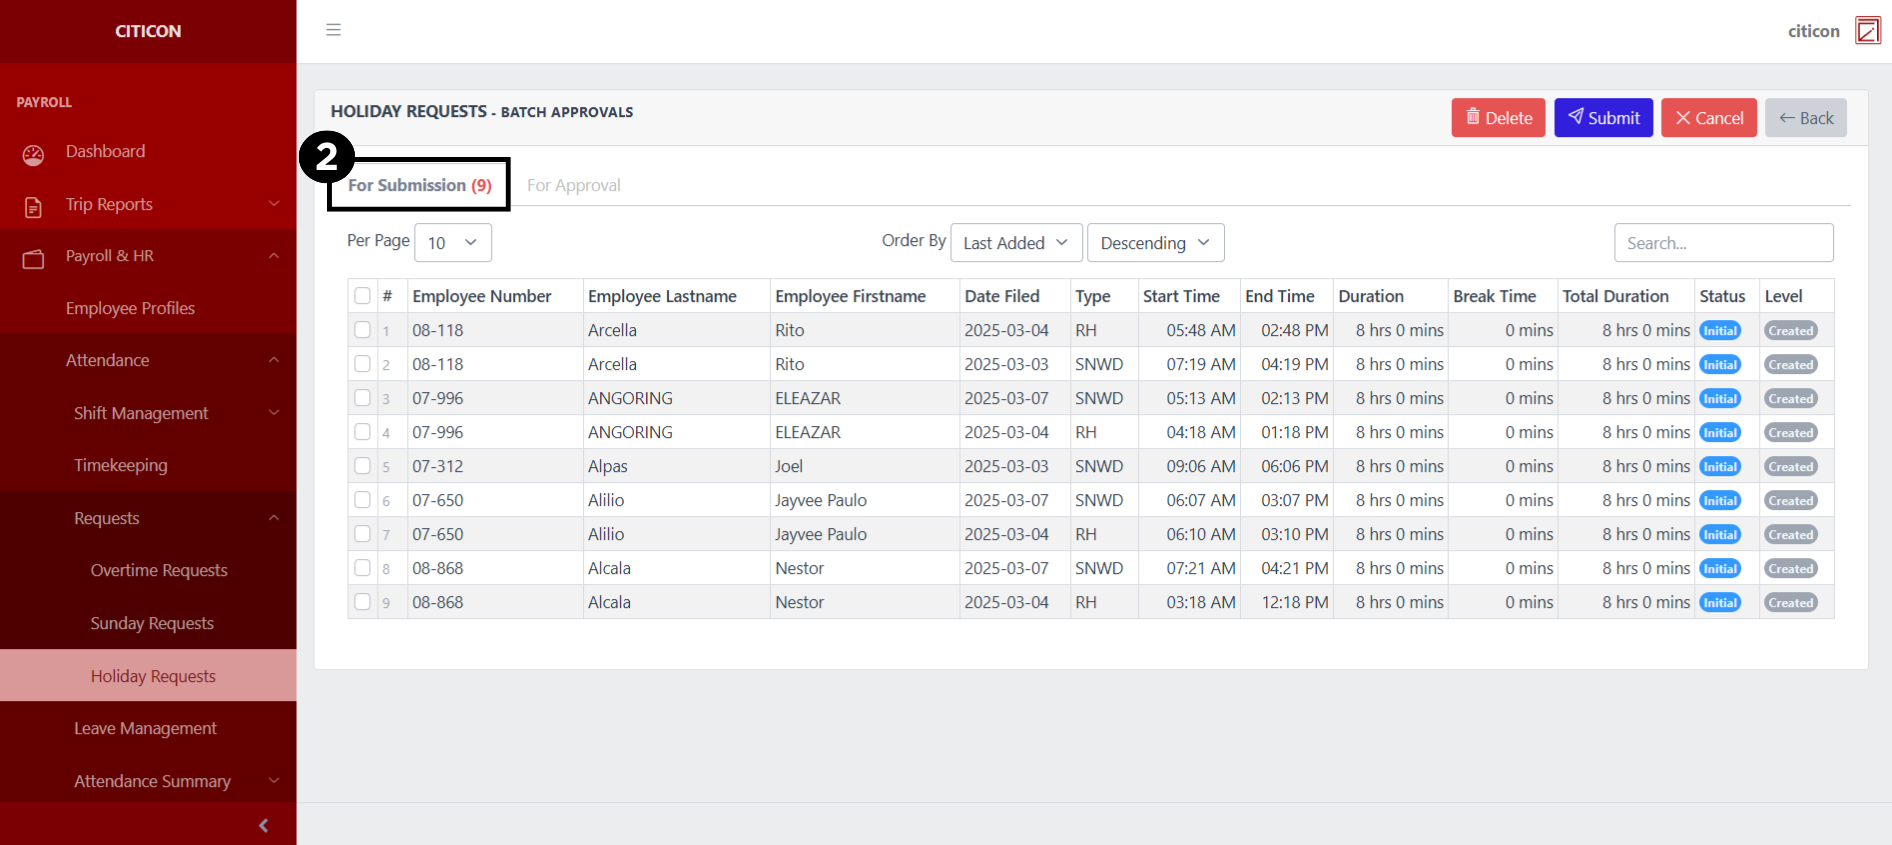The image size is (1892, 845).
Task: Click the Trip Reports document icon
Action: point(33,207)
